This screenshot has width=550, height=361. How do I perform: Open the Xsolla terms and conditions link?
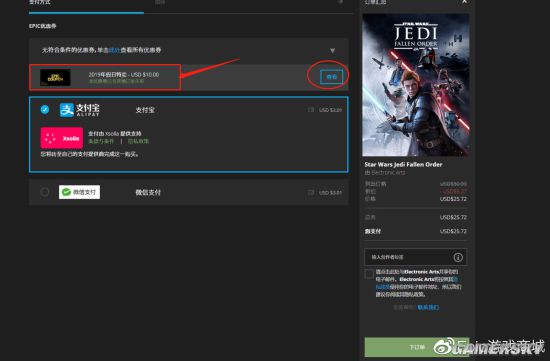(101, 141)
